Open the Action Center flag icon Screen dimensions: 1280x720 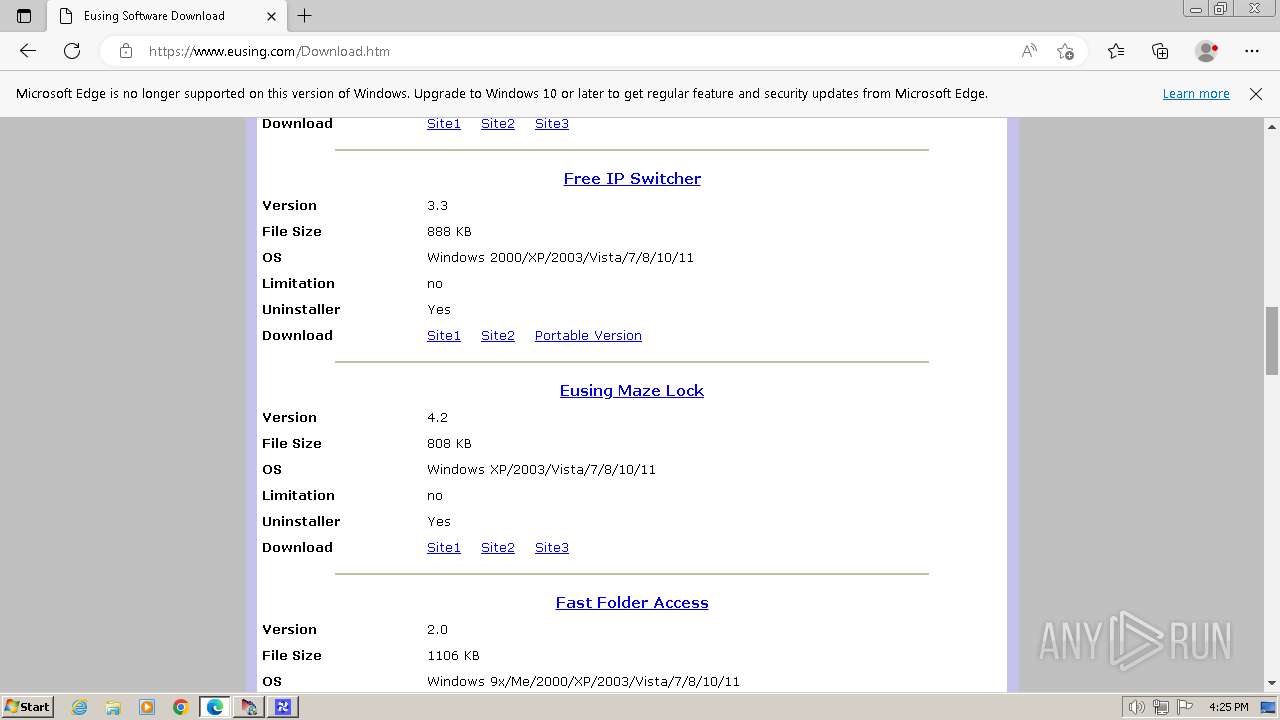[1187, 707]
